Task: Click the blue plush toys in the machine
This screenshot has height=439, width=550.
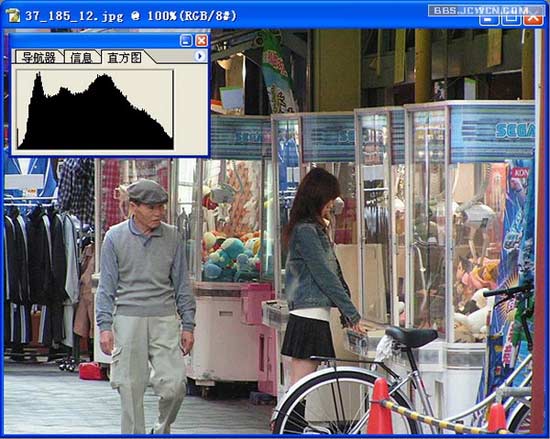Action: pos(228,259)
